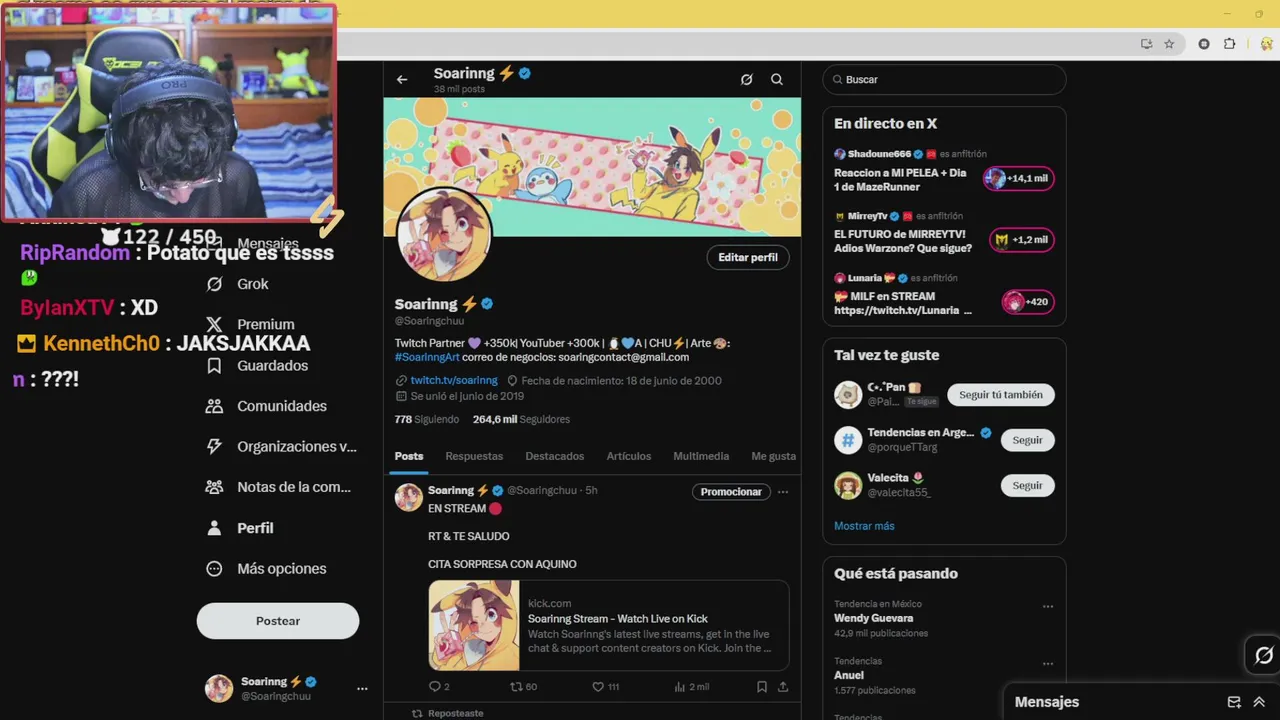Bookmark the EN STREAM post
This screenshot has height=720, width=1280.
(761, 687)
